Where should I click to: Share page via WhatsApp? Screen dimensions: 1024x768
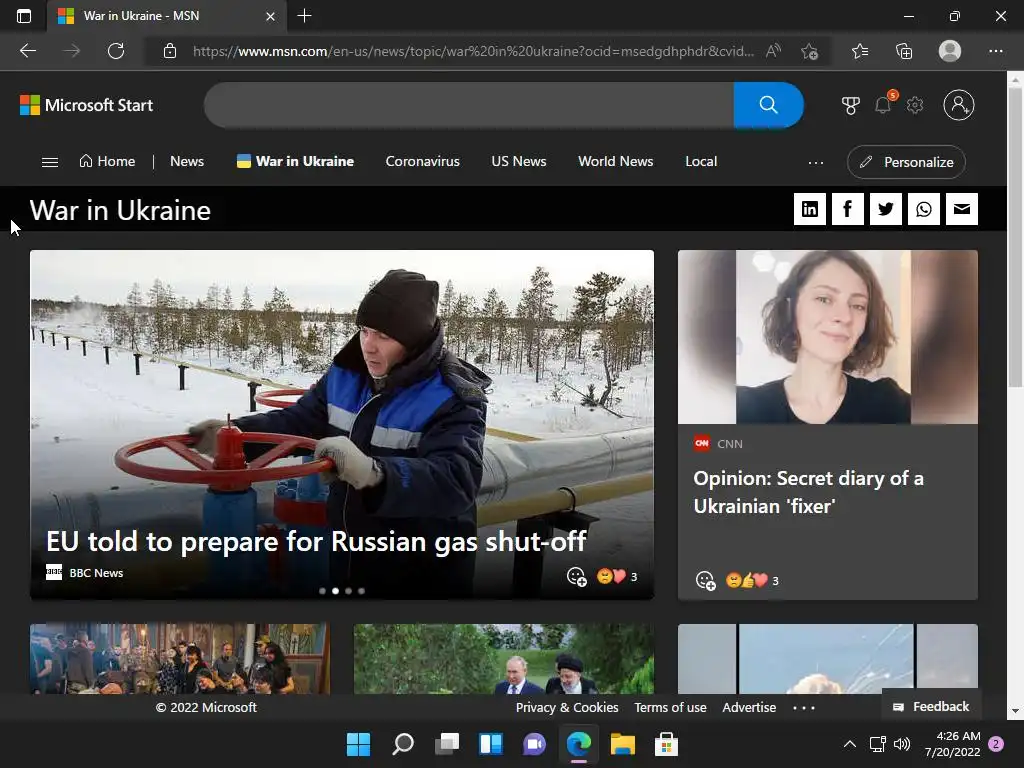(x=923, y=209)
